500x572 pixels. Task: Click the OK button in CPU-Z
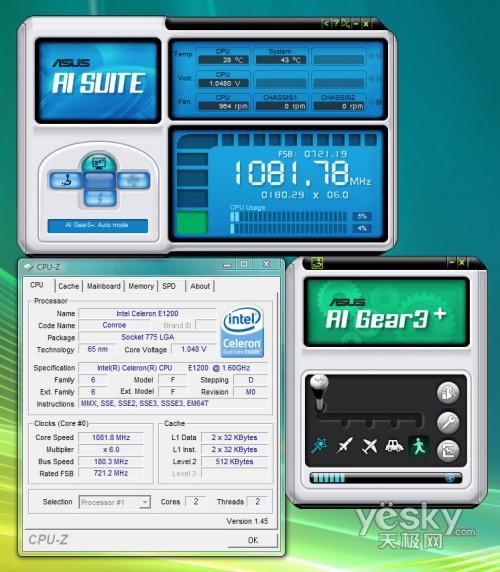tap(253, 540)
